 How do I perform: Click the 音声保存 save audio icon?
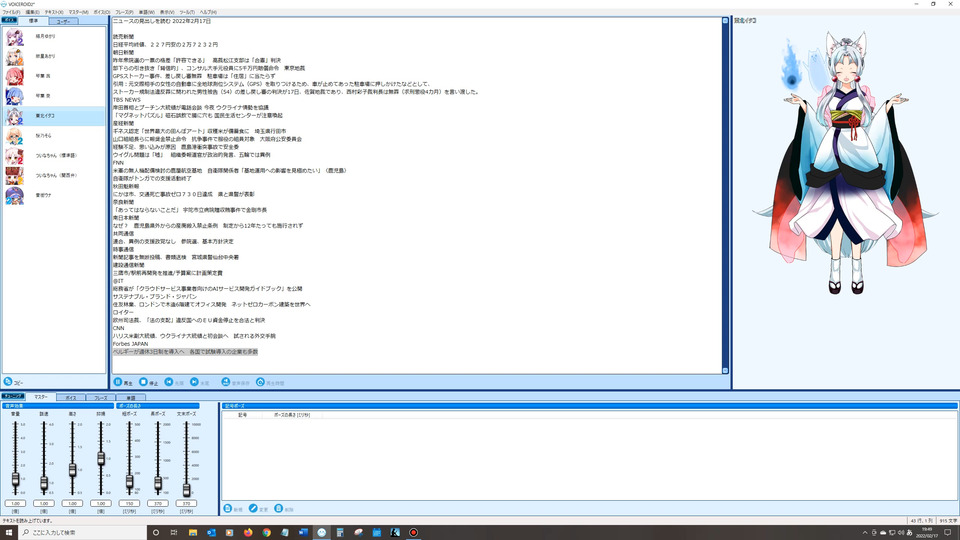(x=225, y=382)
